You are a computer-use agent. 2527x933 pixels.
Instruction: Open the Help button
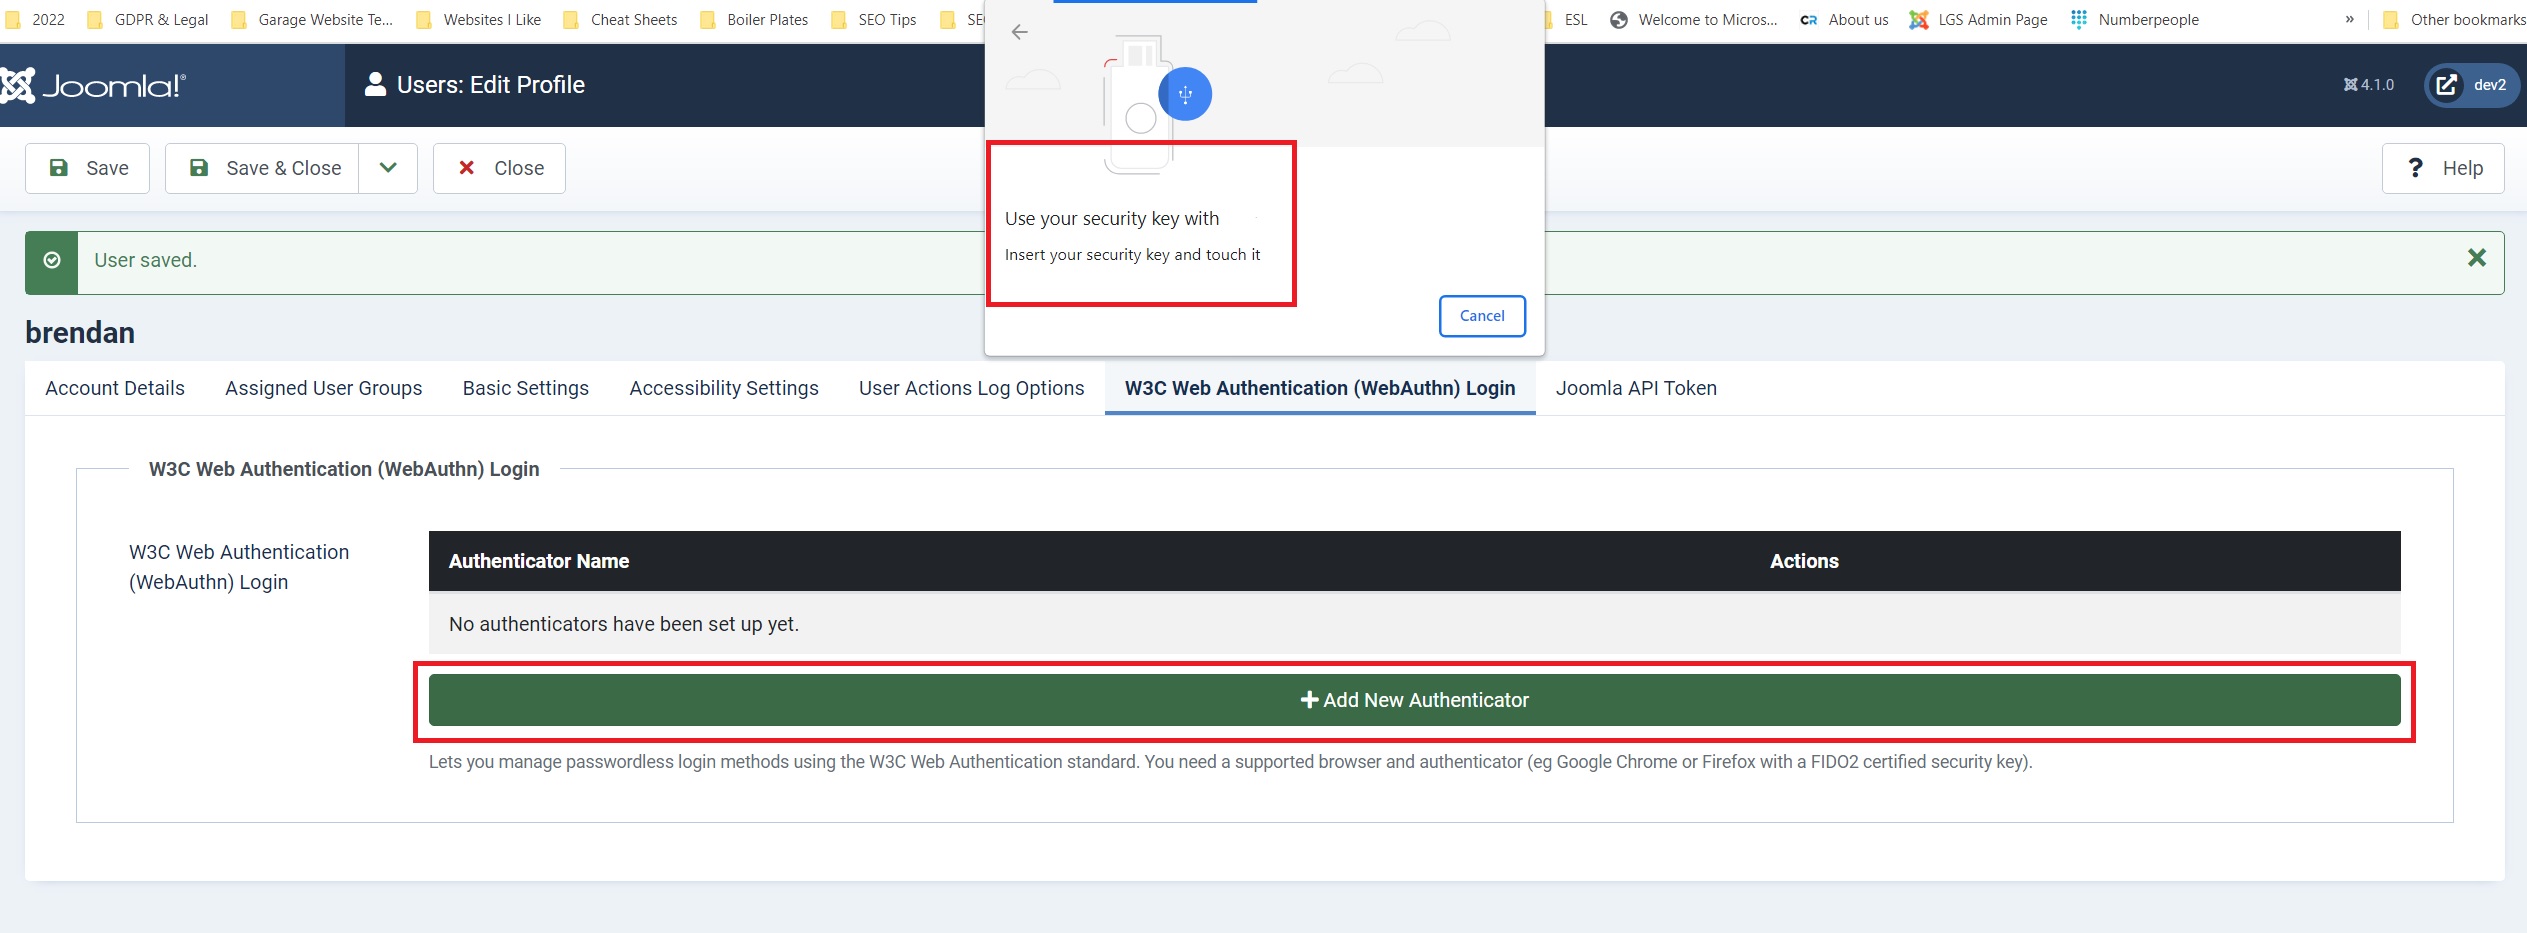tap(2443, 168)
